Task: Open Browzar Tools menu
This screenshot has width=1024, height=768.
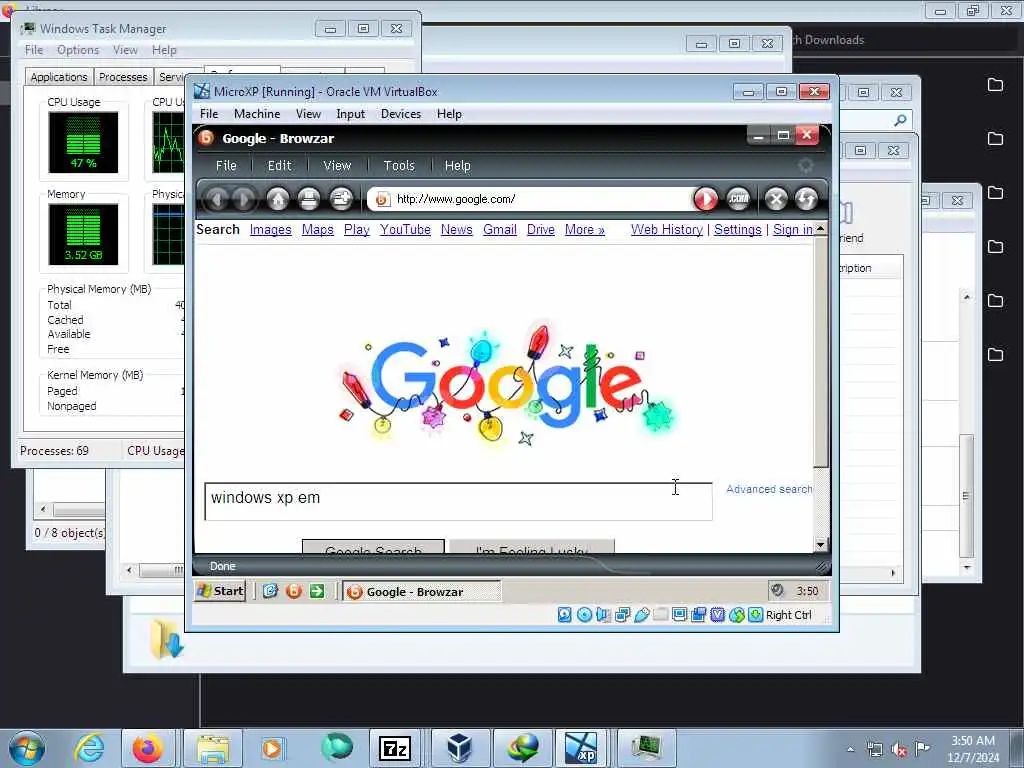Action: (399, 166)
